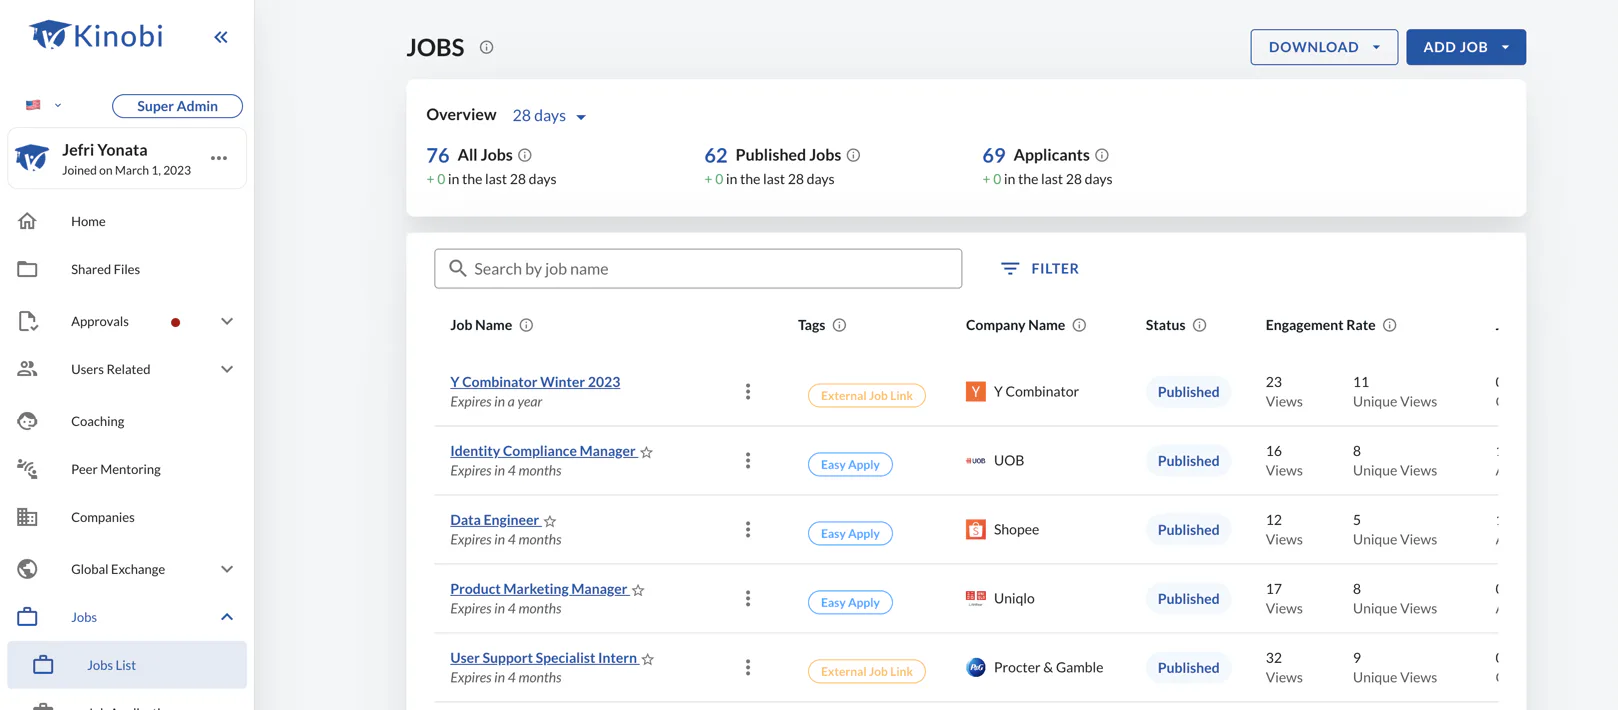Collapse the sidebar with double-chevron icon
Screen dimensions: 1619x710
pyautogui.click(x=221, y=37)
